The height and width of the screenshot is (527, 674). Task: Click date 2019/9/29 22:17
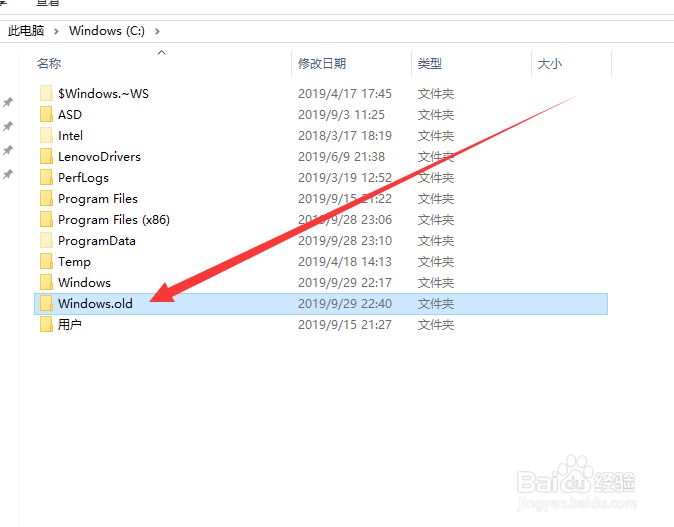[x=345, y=283]
